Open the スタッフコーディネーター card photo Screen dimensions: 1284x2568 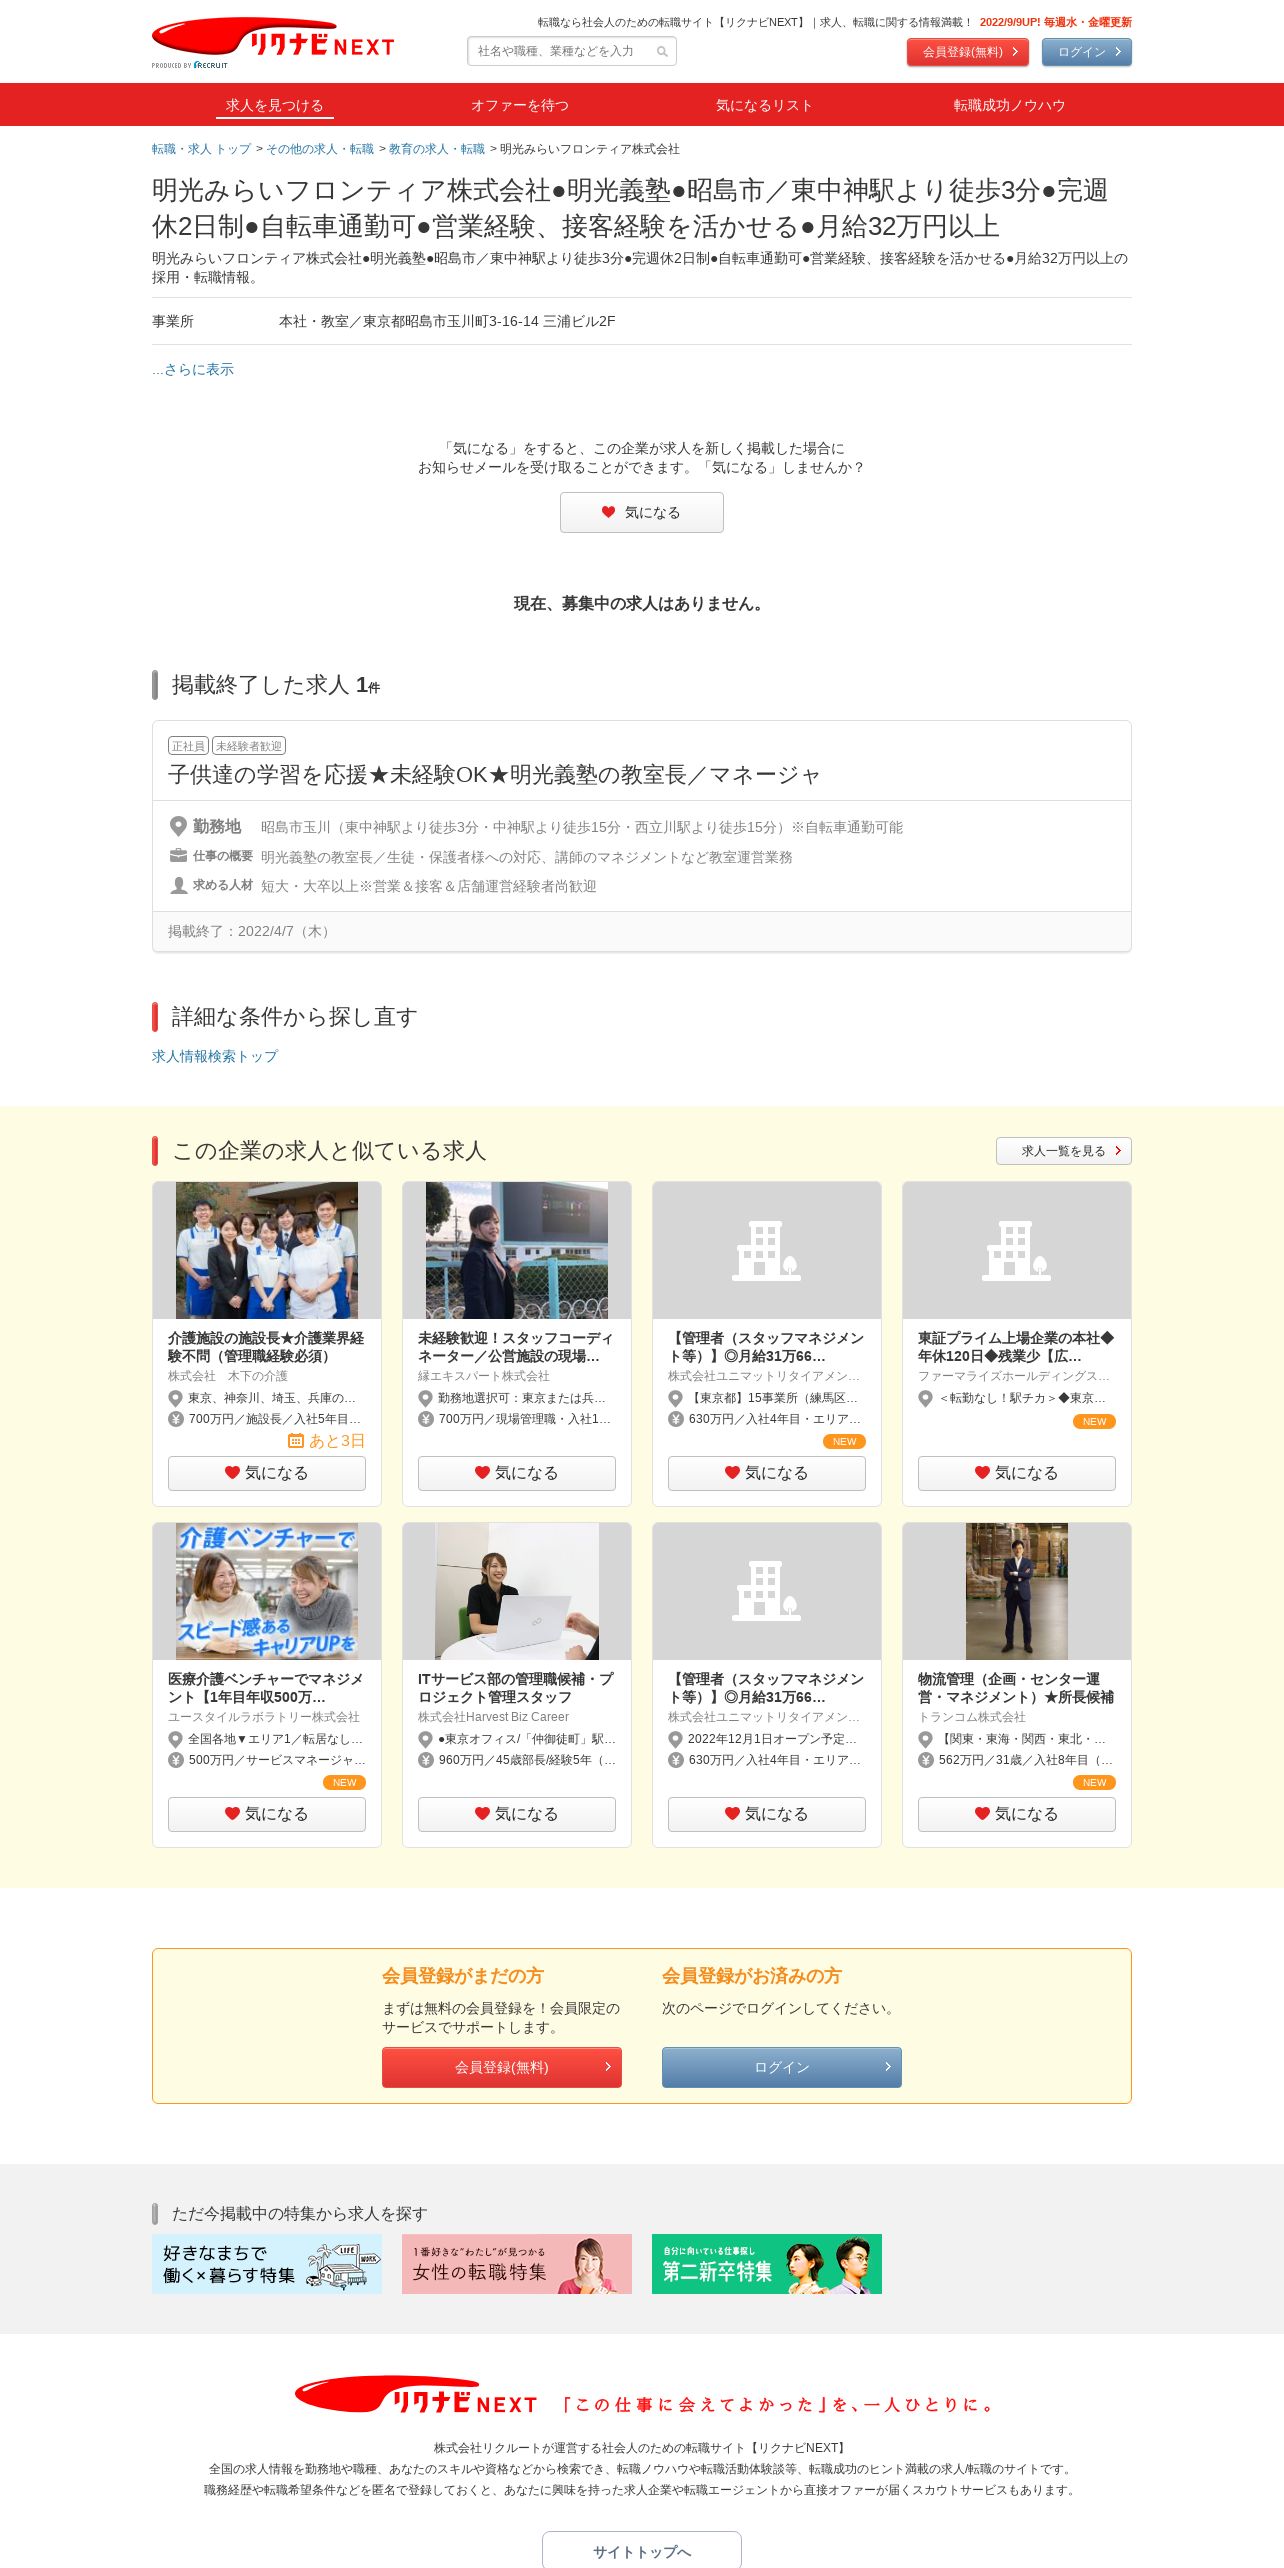click(517, 1250)
